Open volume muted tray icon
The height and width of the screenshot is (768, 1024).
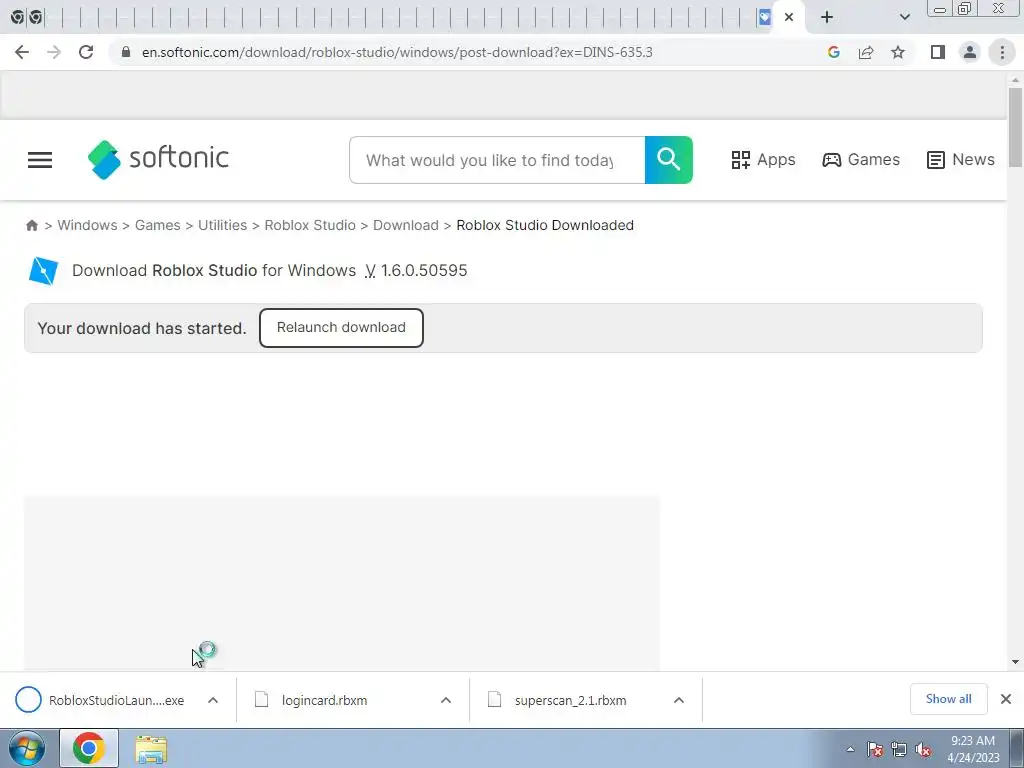(x=923, y=749)
